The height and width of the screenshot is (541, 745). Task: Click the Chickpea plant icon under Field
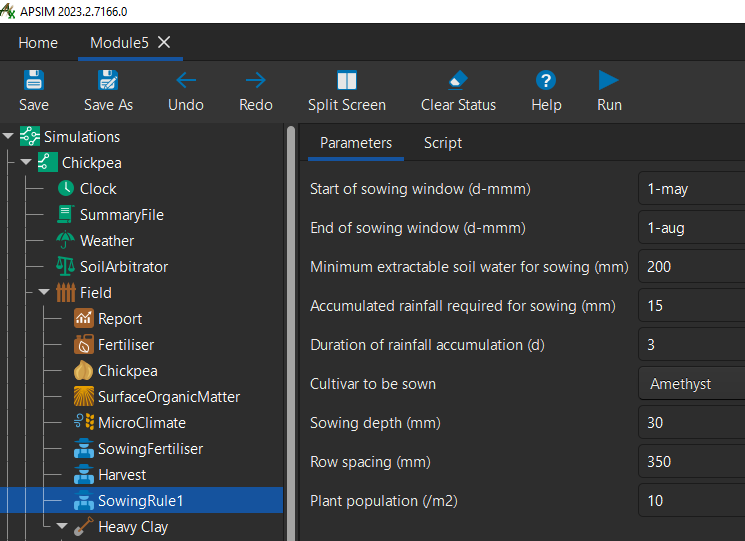84,370
